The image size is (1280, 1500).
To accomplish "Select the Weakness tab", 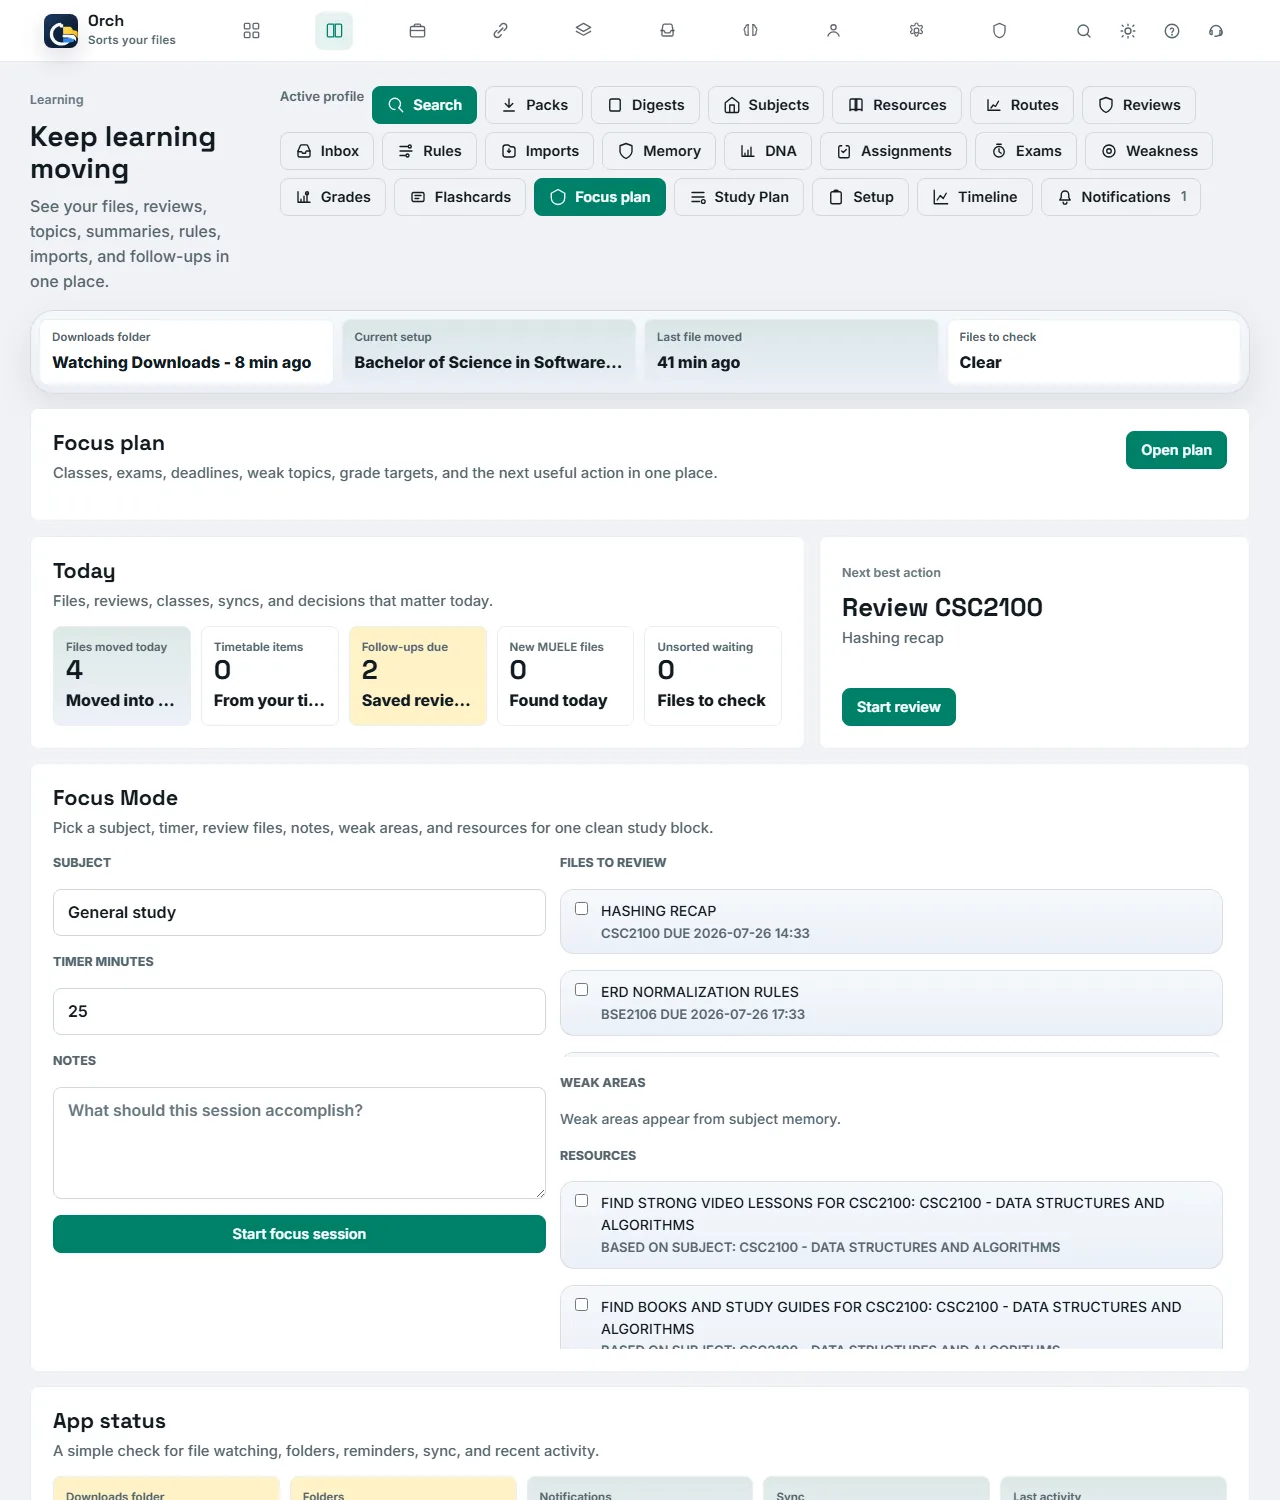I will pos(1149,151).
